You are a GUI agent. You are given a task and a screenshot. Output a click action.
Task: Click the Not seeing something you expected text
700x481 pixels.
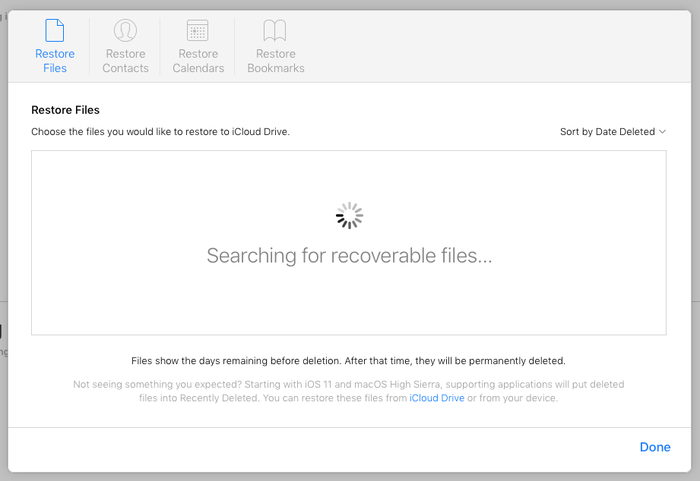pos(349,391)
